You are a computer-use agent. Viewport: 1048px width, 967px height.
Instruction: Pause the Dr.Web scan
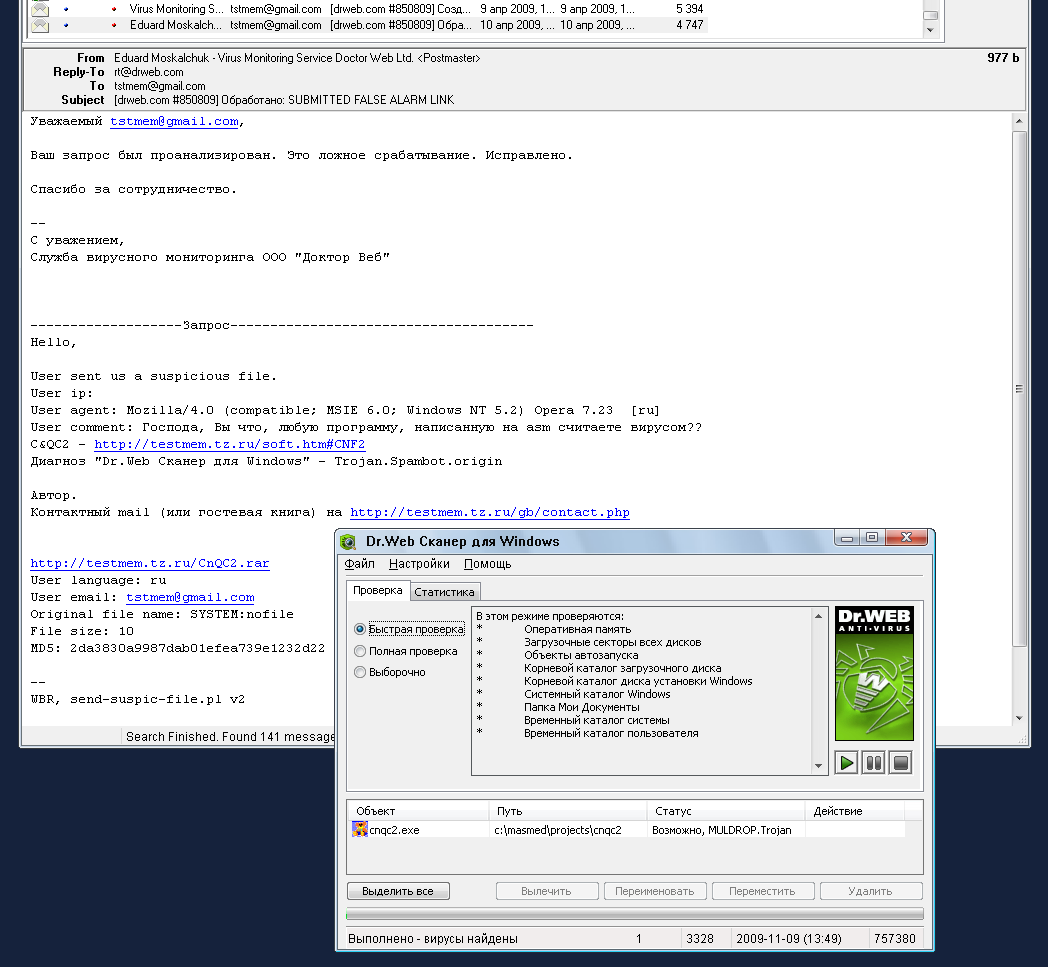coord(874,763)
